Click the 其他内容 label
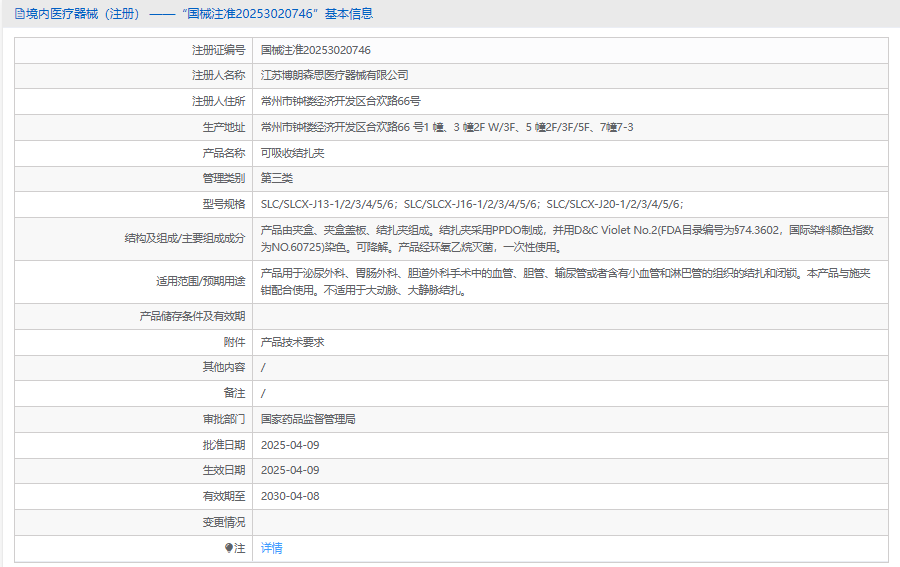This screenshot has width=900, height=567. pos(224,367)
